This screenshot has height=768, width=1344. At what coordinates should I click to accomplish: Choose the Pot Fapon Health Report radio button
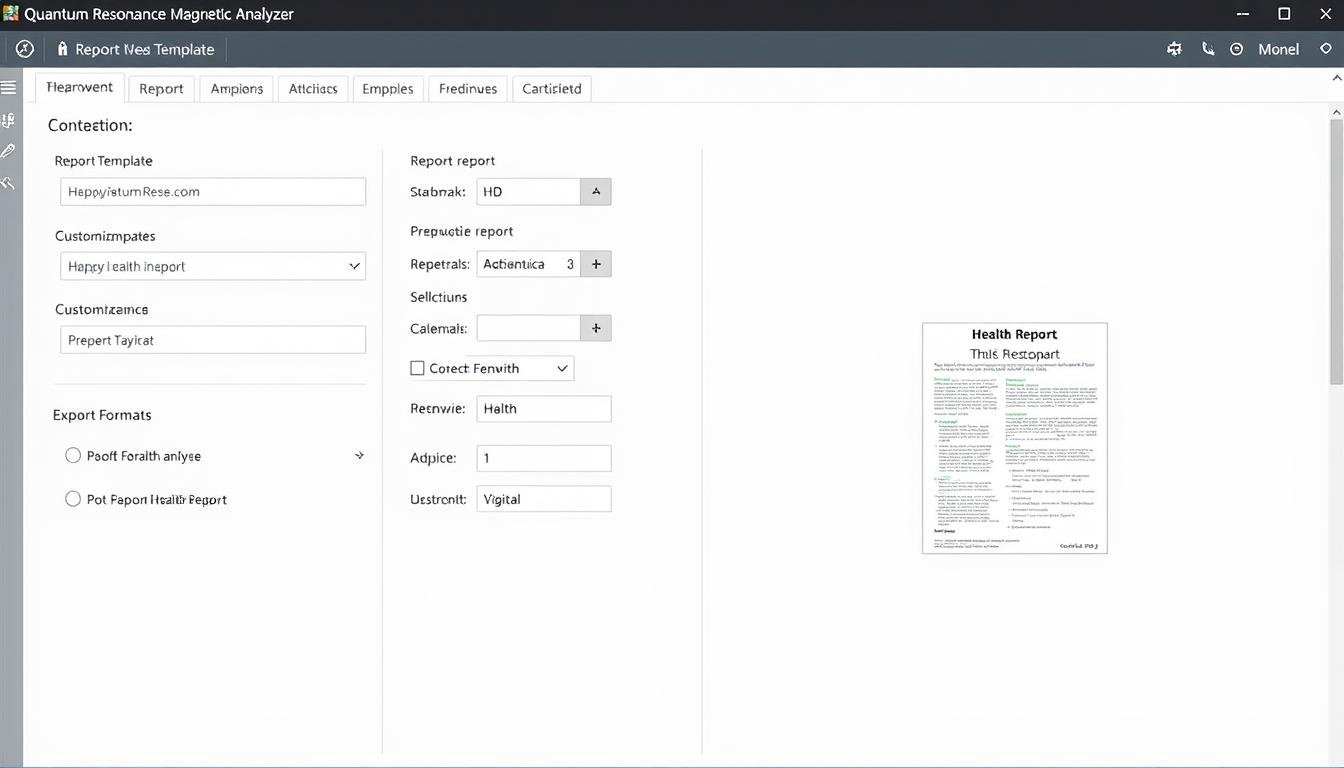73,499
